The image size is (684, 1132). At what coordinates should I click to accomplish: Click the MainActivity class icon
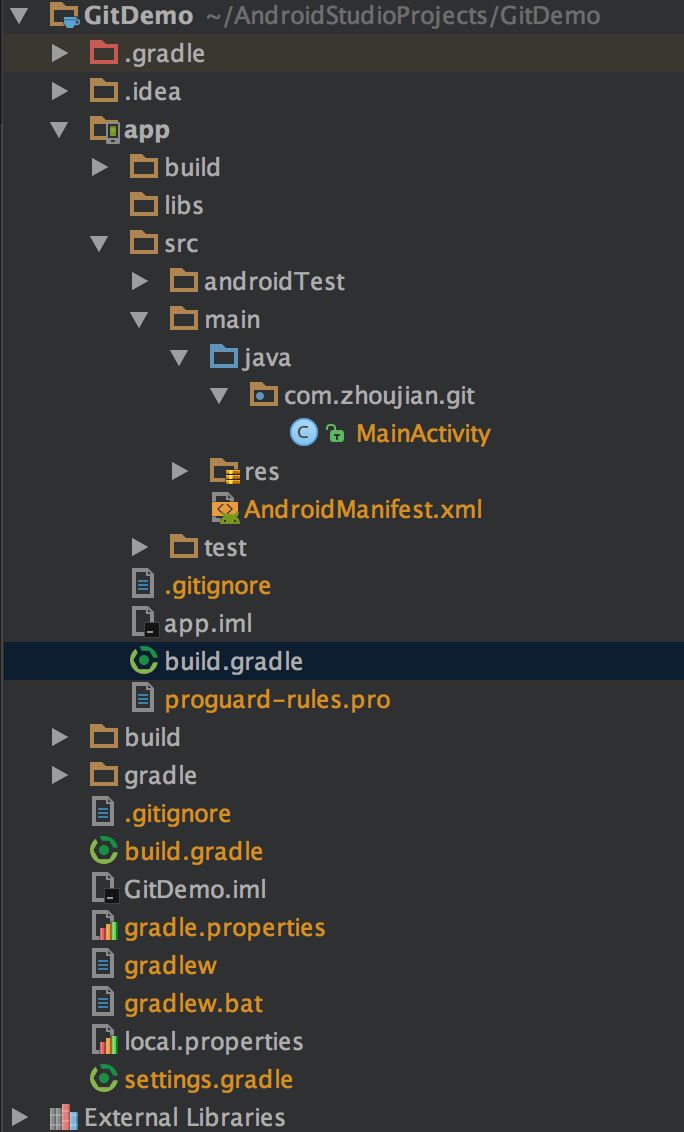pos(303,433)
